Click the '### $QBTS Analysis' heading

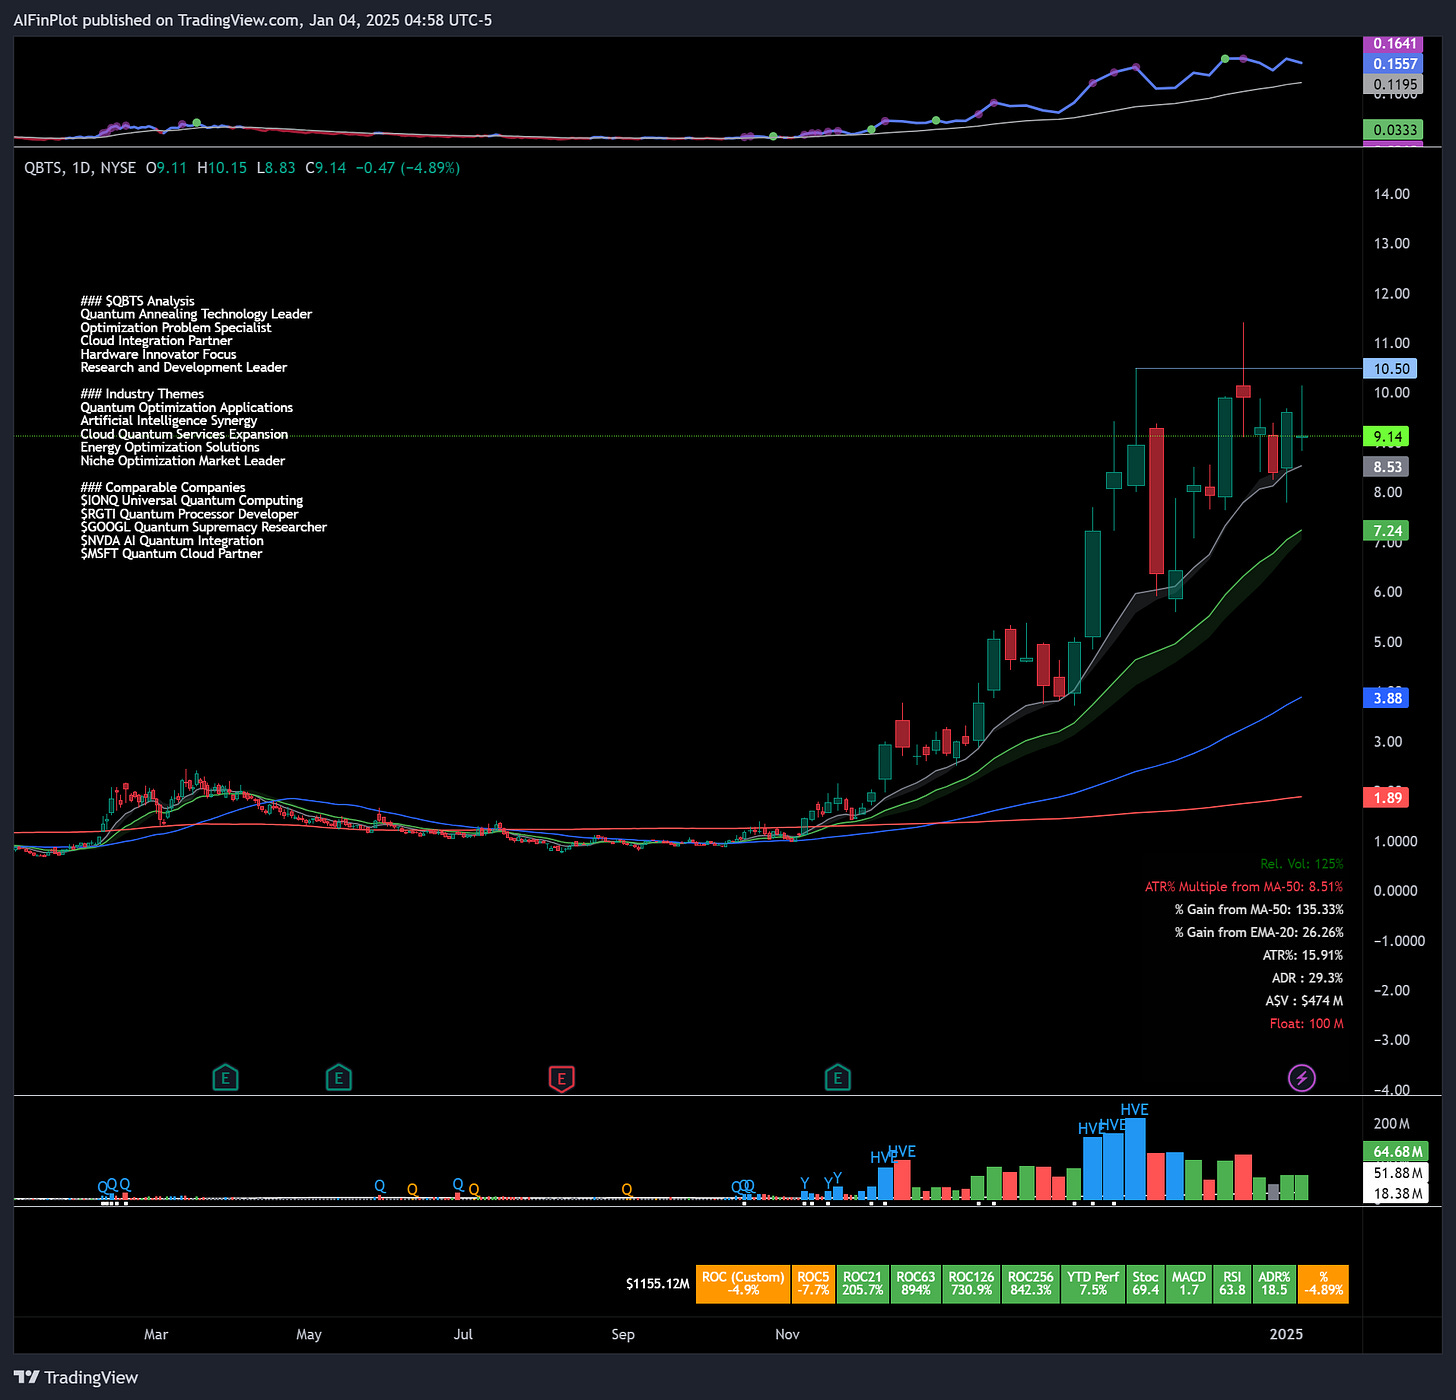point(138,301)
